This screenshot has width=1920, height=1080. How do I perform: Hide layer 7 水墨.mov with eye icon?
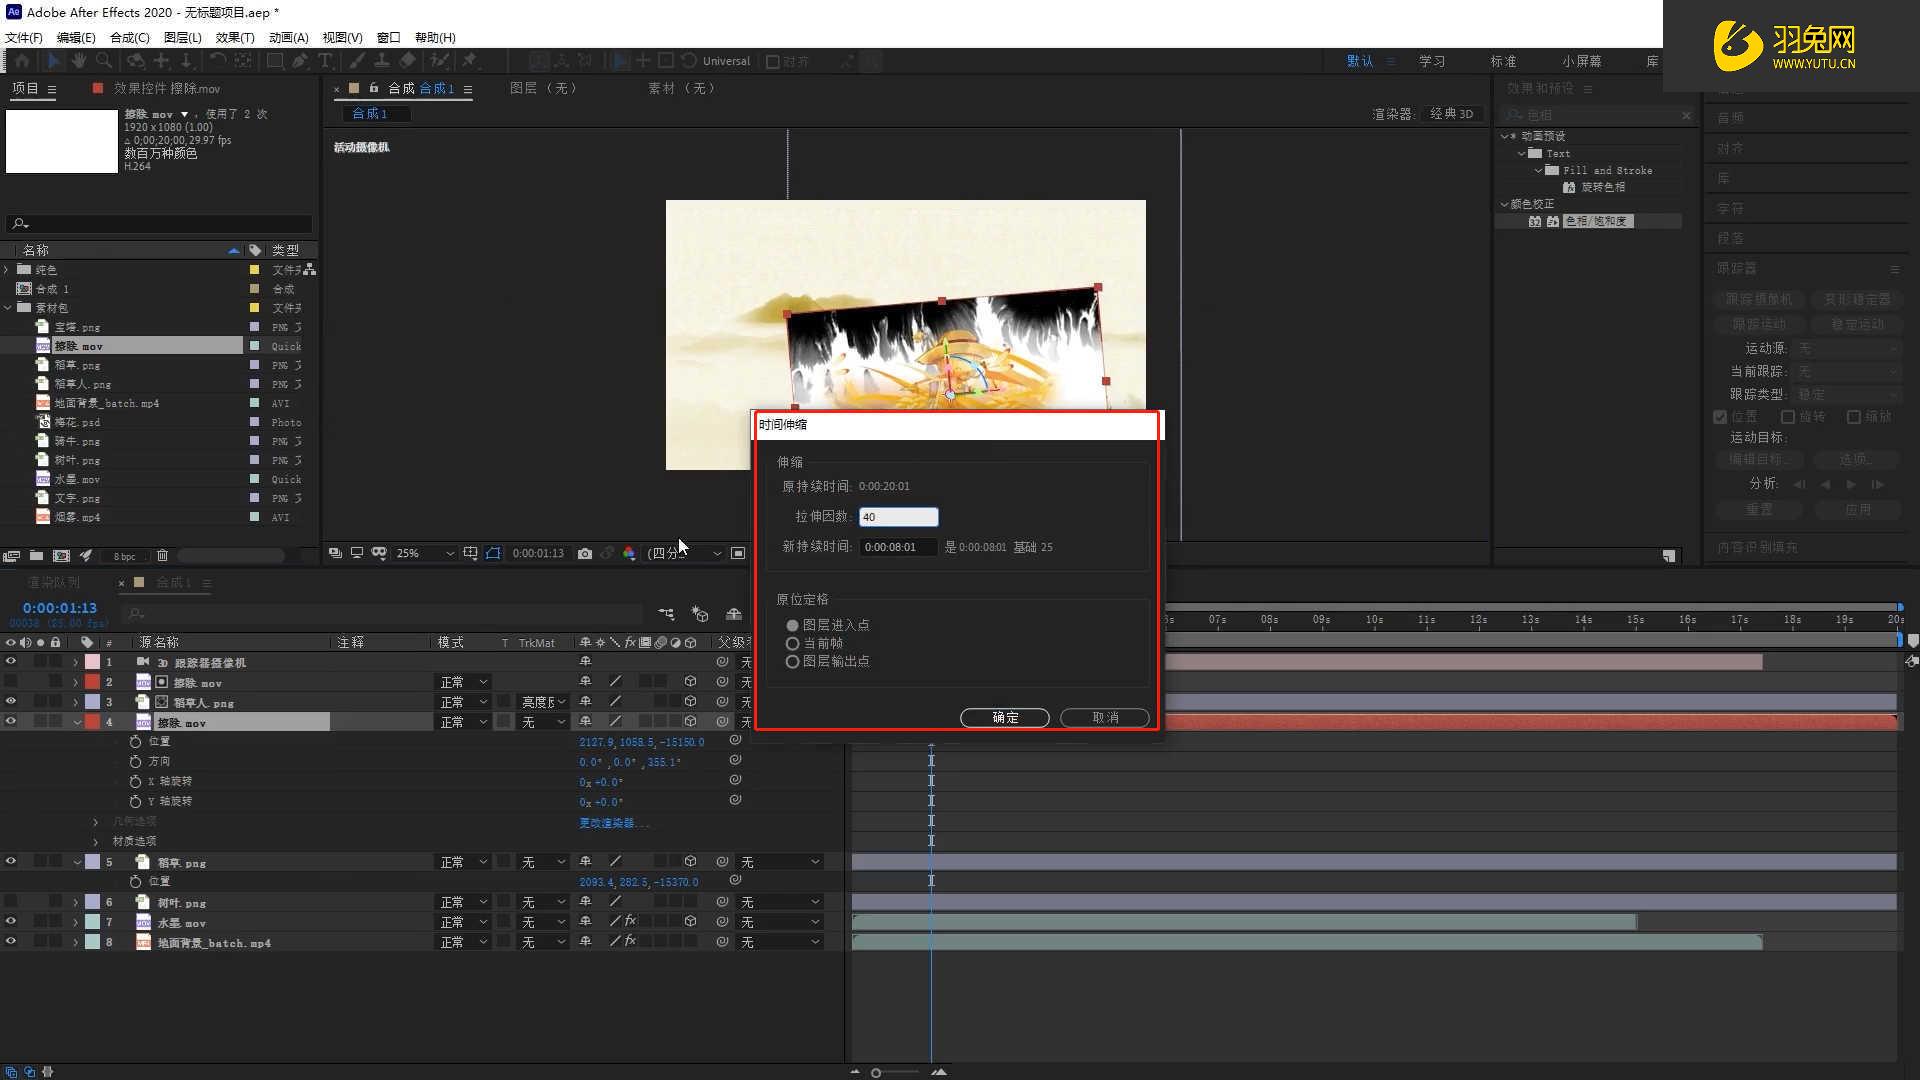11,921
